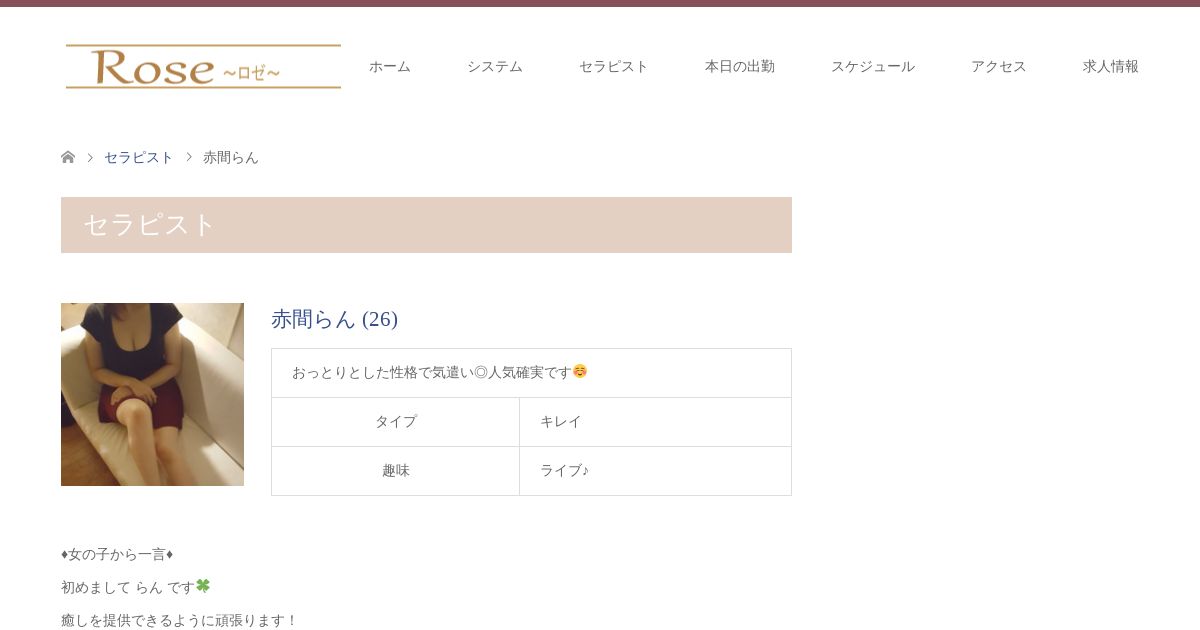
Task: Click the smiling emoji in the profile description
Action: pyautogui.click(x=580, y=371)
